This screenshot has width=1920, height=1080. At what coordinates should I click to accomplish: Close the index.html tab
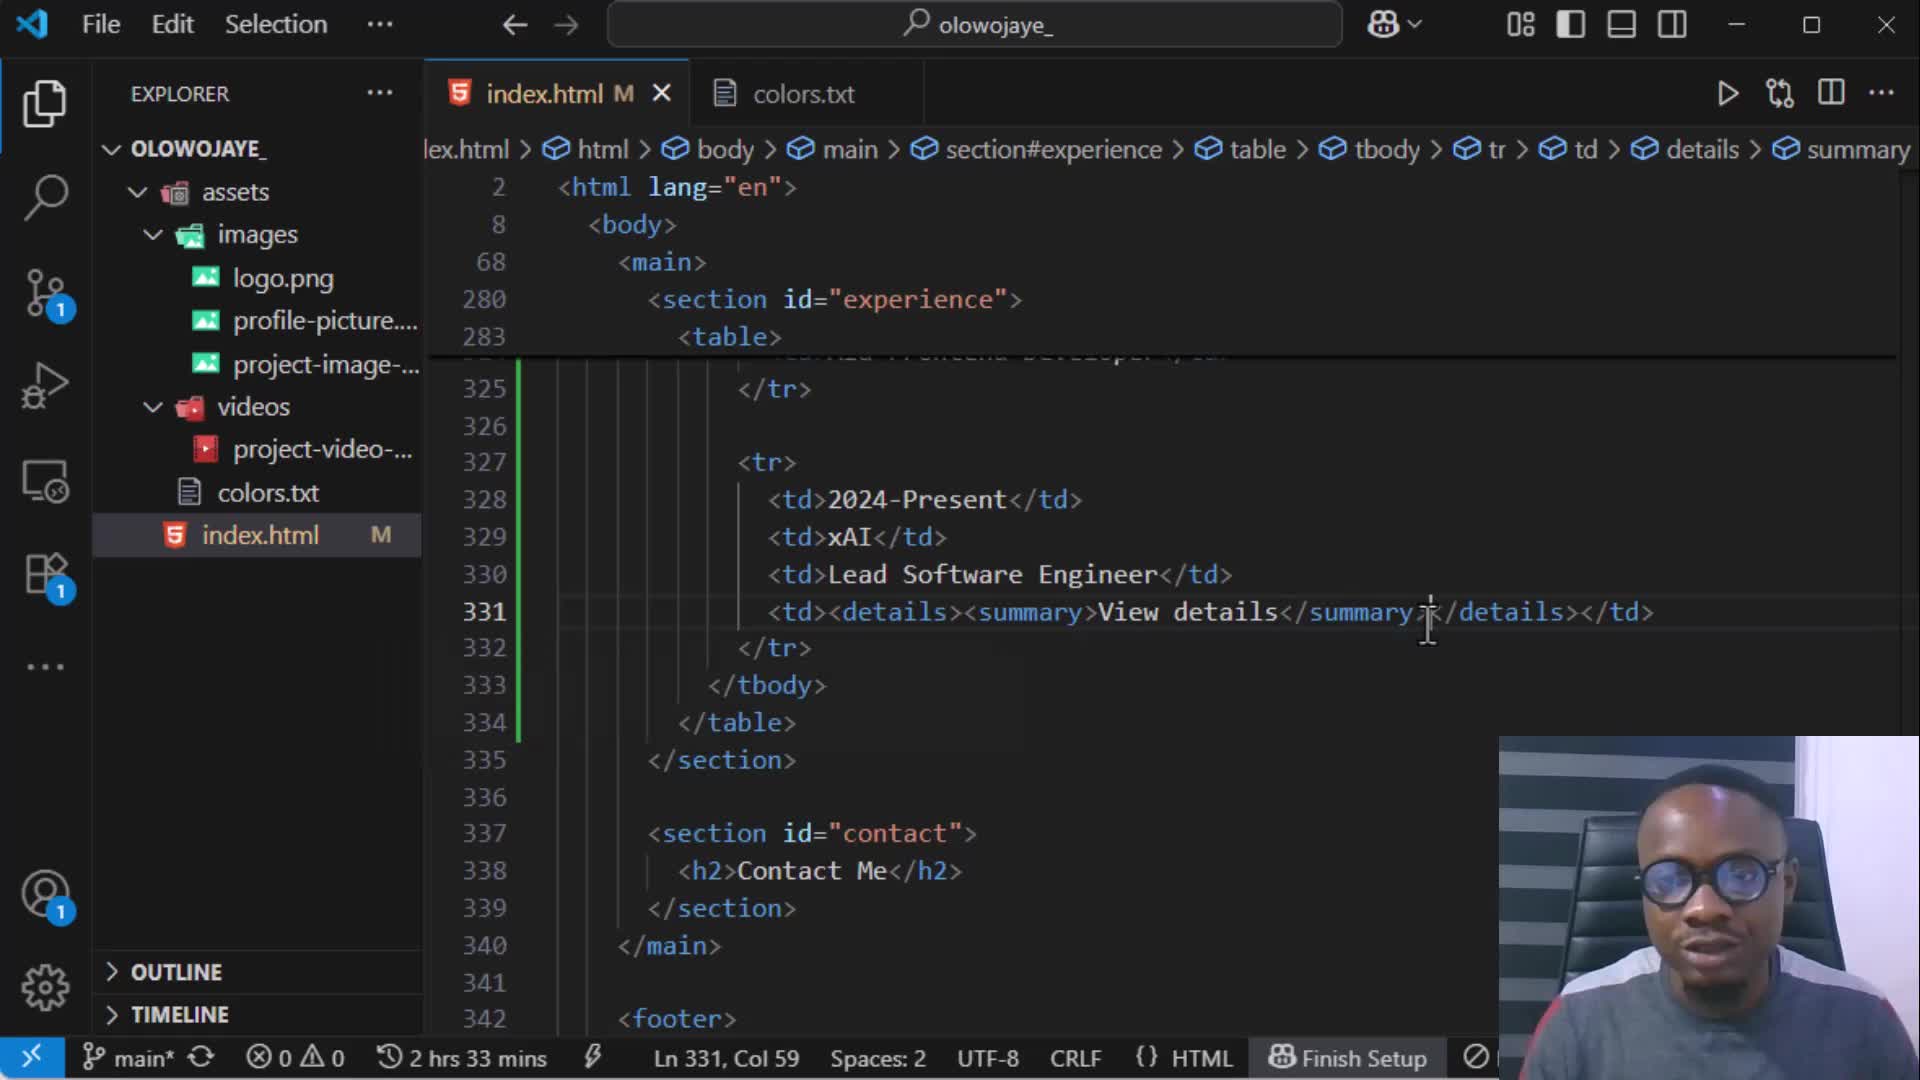pyautogui.click(x=661, y=93)
